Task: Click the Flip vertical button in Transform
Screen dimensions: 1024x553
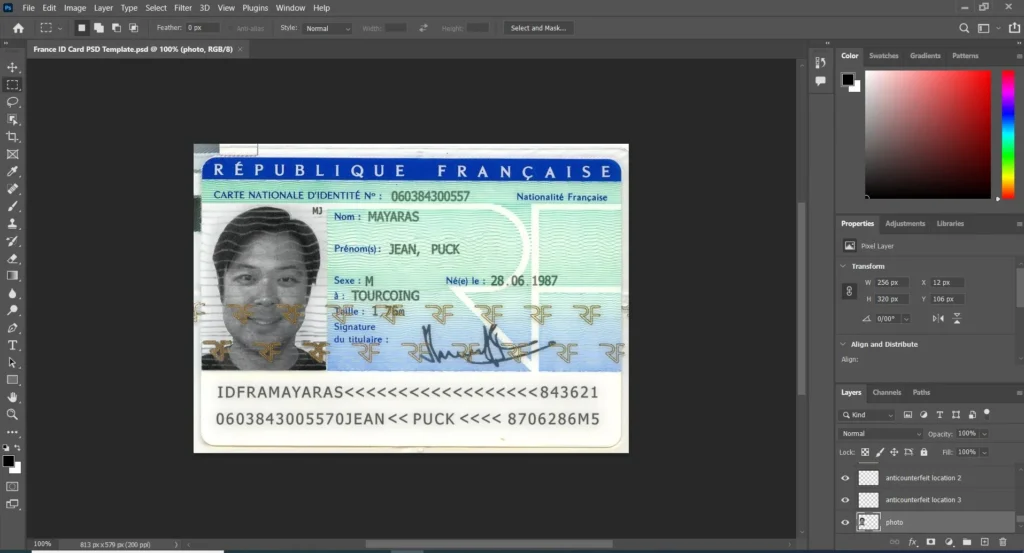Action: (957, 319)
